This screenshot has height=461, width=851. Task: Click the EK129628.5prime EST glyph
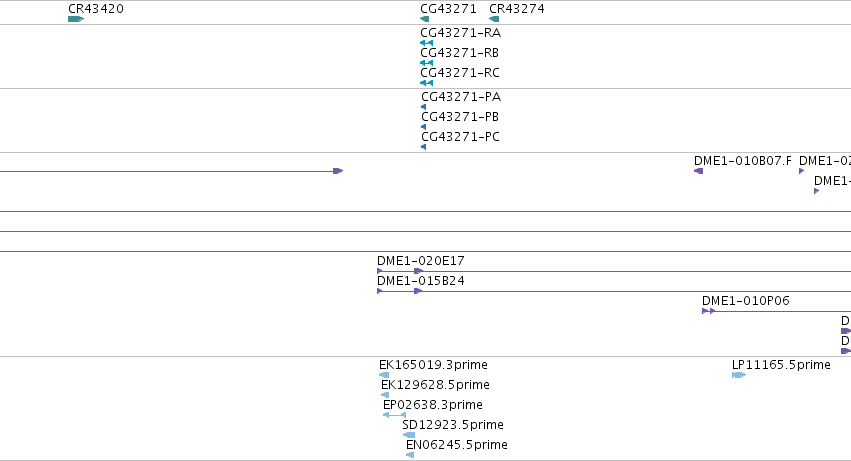(x=385, y=395)
